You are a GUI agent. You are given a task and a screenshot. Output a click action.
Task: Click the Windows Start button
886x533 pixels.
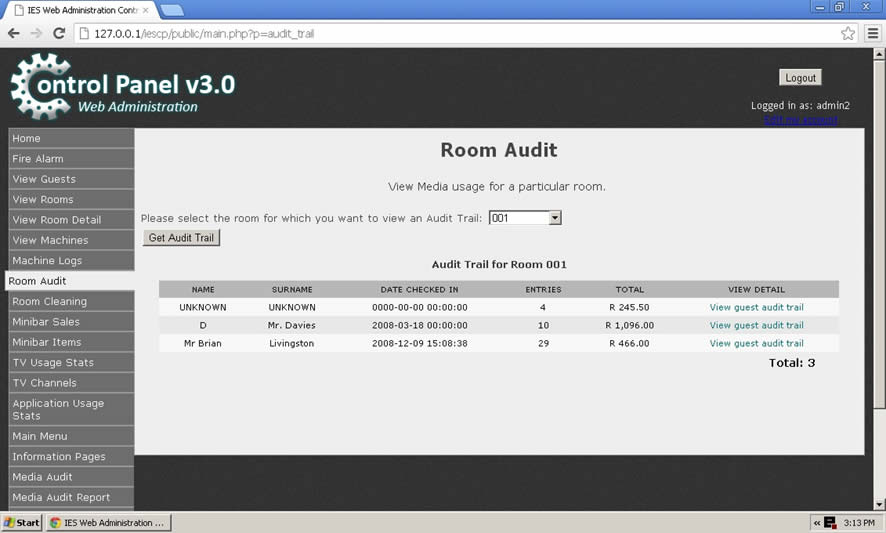[22, 523]
